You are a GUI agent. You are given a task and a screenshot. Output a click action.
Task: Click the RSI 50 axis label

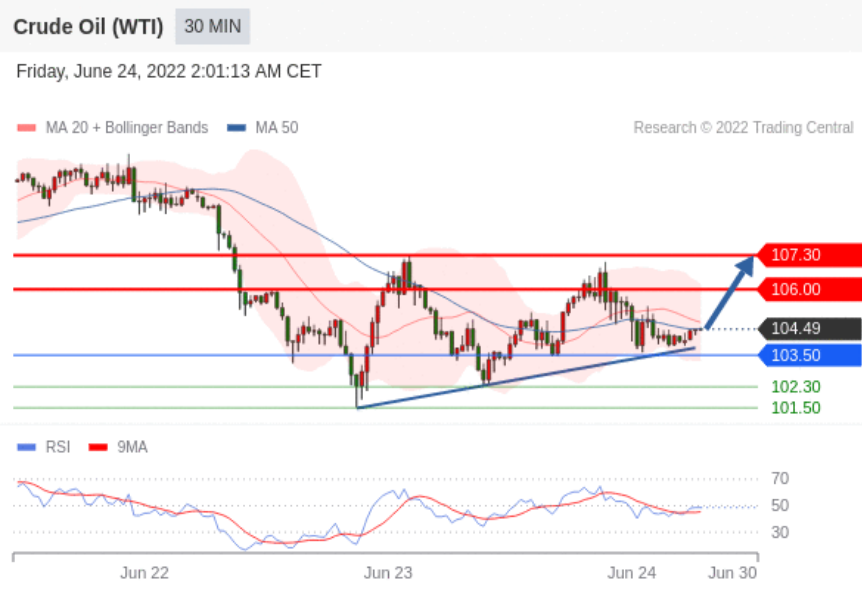coord(780,506)
